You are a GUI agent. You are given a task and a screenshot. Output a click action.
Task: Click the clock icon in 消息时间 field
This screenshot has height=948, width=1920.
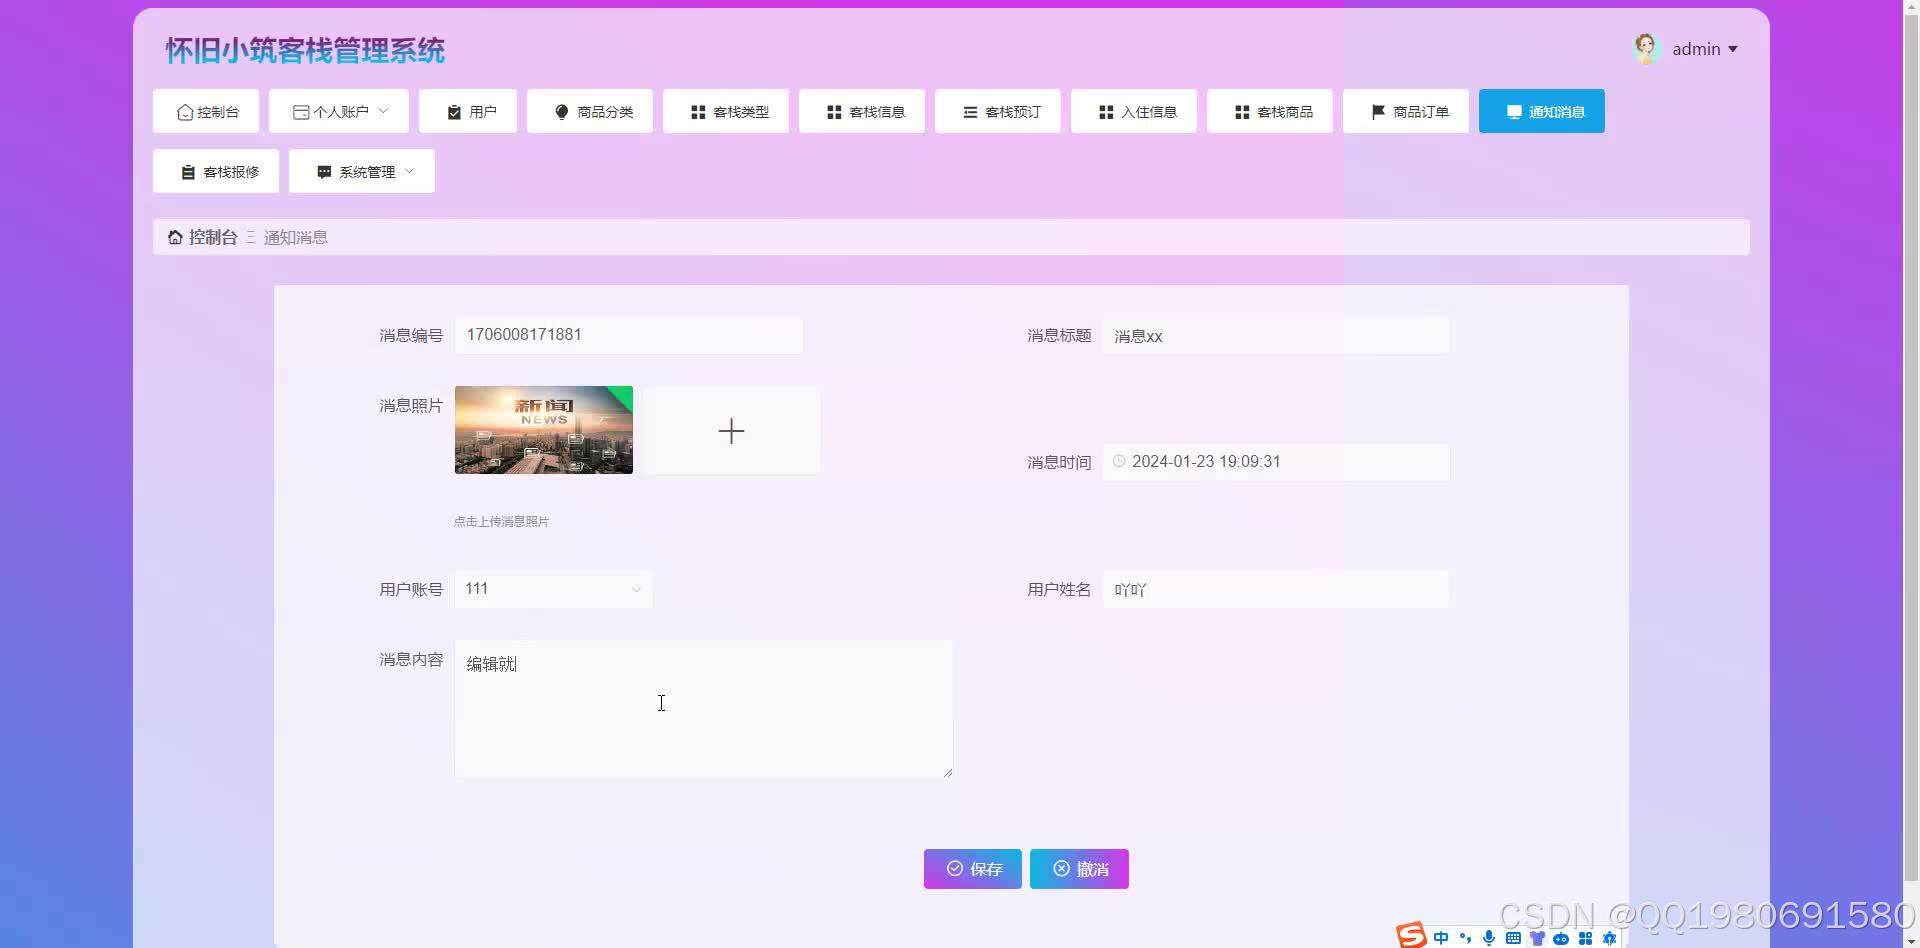pos(1117,461)
